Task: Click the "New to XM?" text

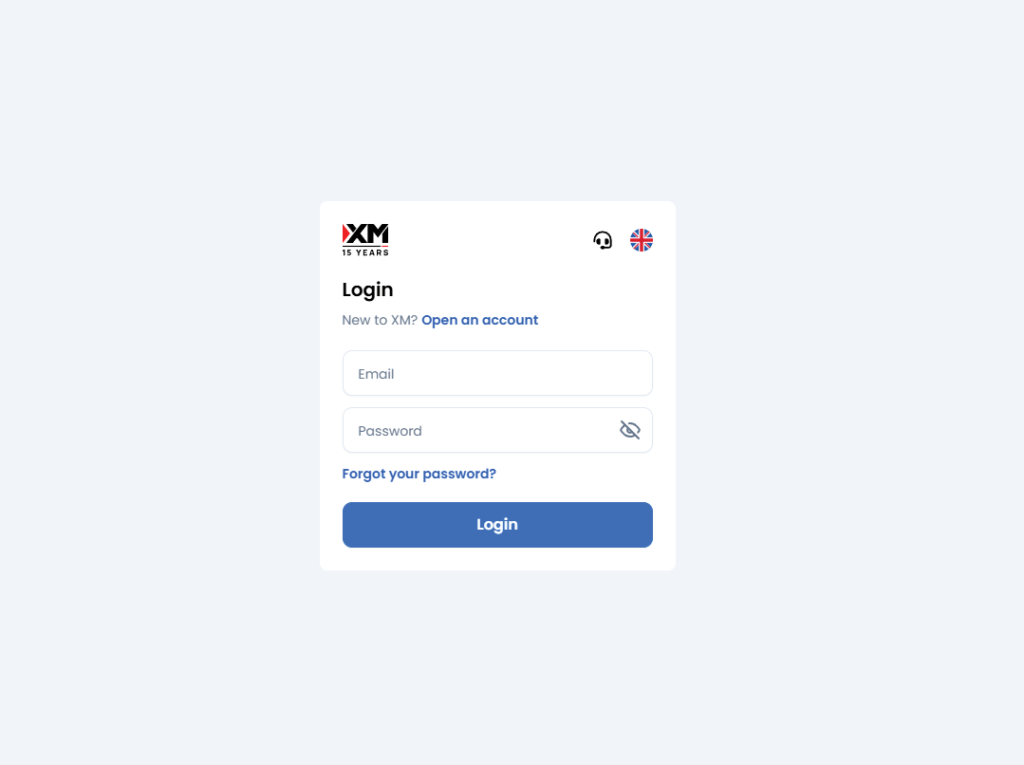Action: [380, 320]
